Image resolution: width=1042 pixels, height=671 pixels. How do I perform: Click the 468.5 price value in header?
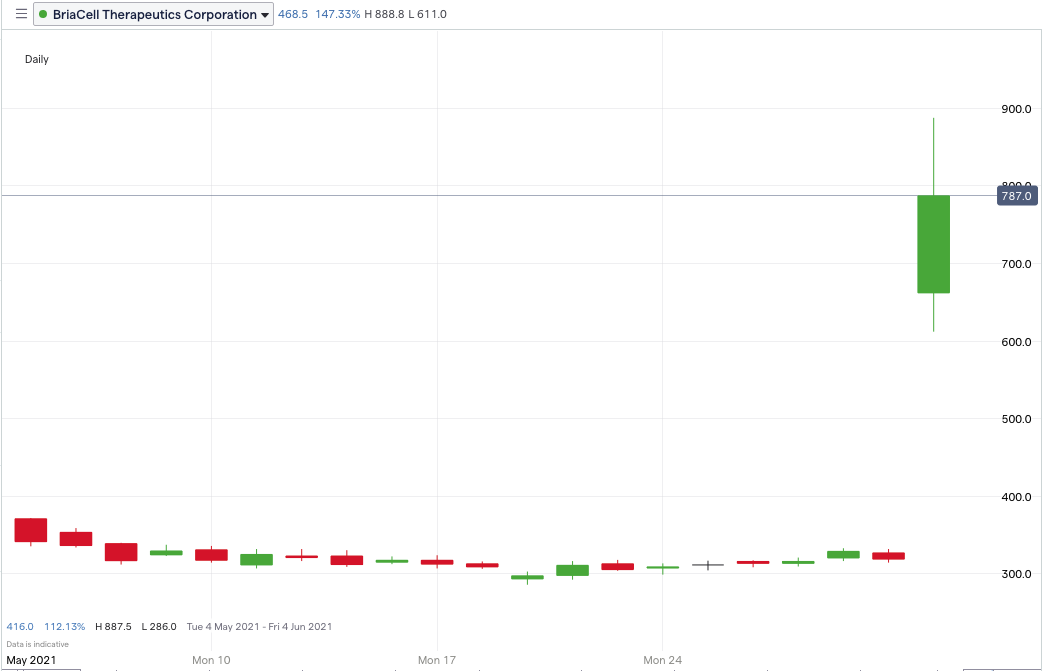click(x=293, y=14)
